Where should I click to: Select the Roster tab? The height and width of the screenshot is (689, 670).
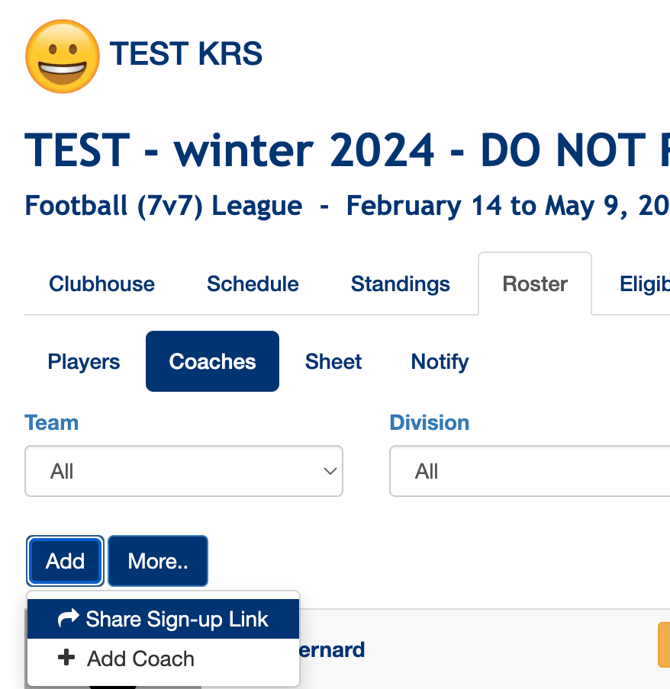click(x=535, y=284)
